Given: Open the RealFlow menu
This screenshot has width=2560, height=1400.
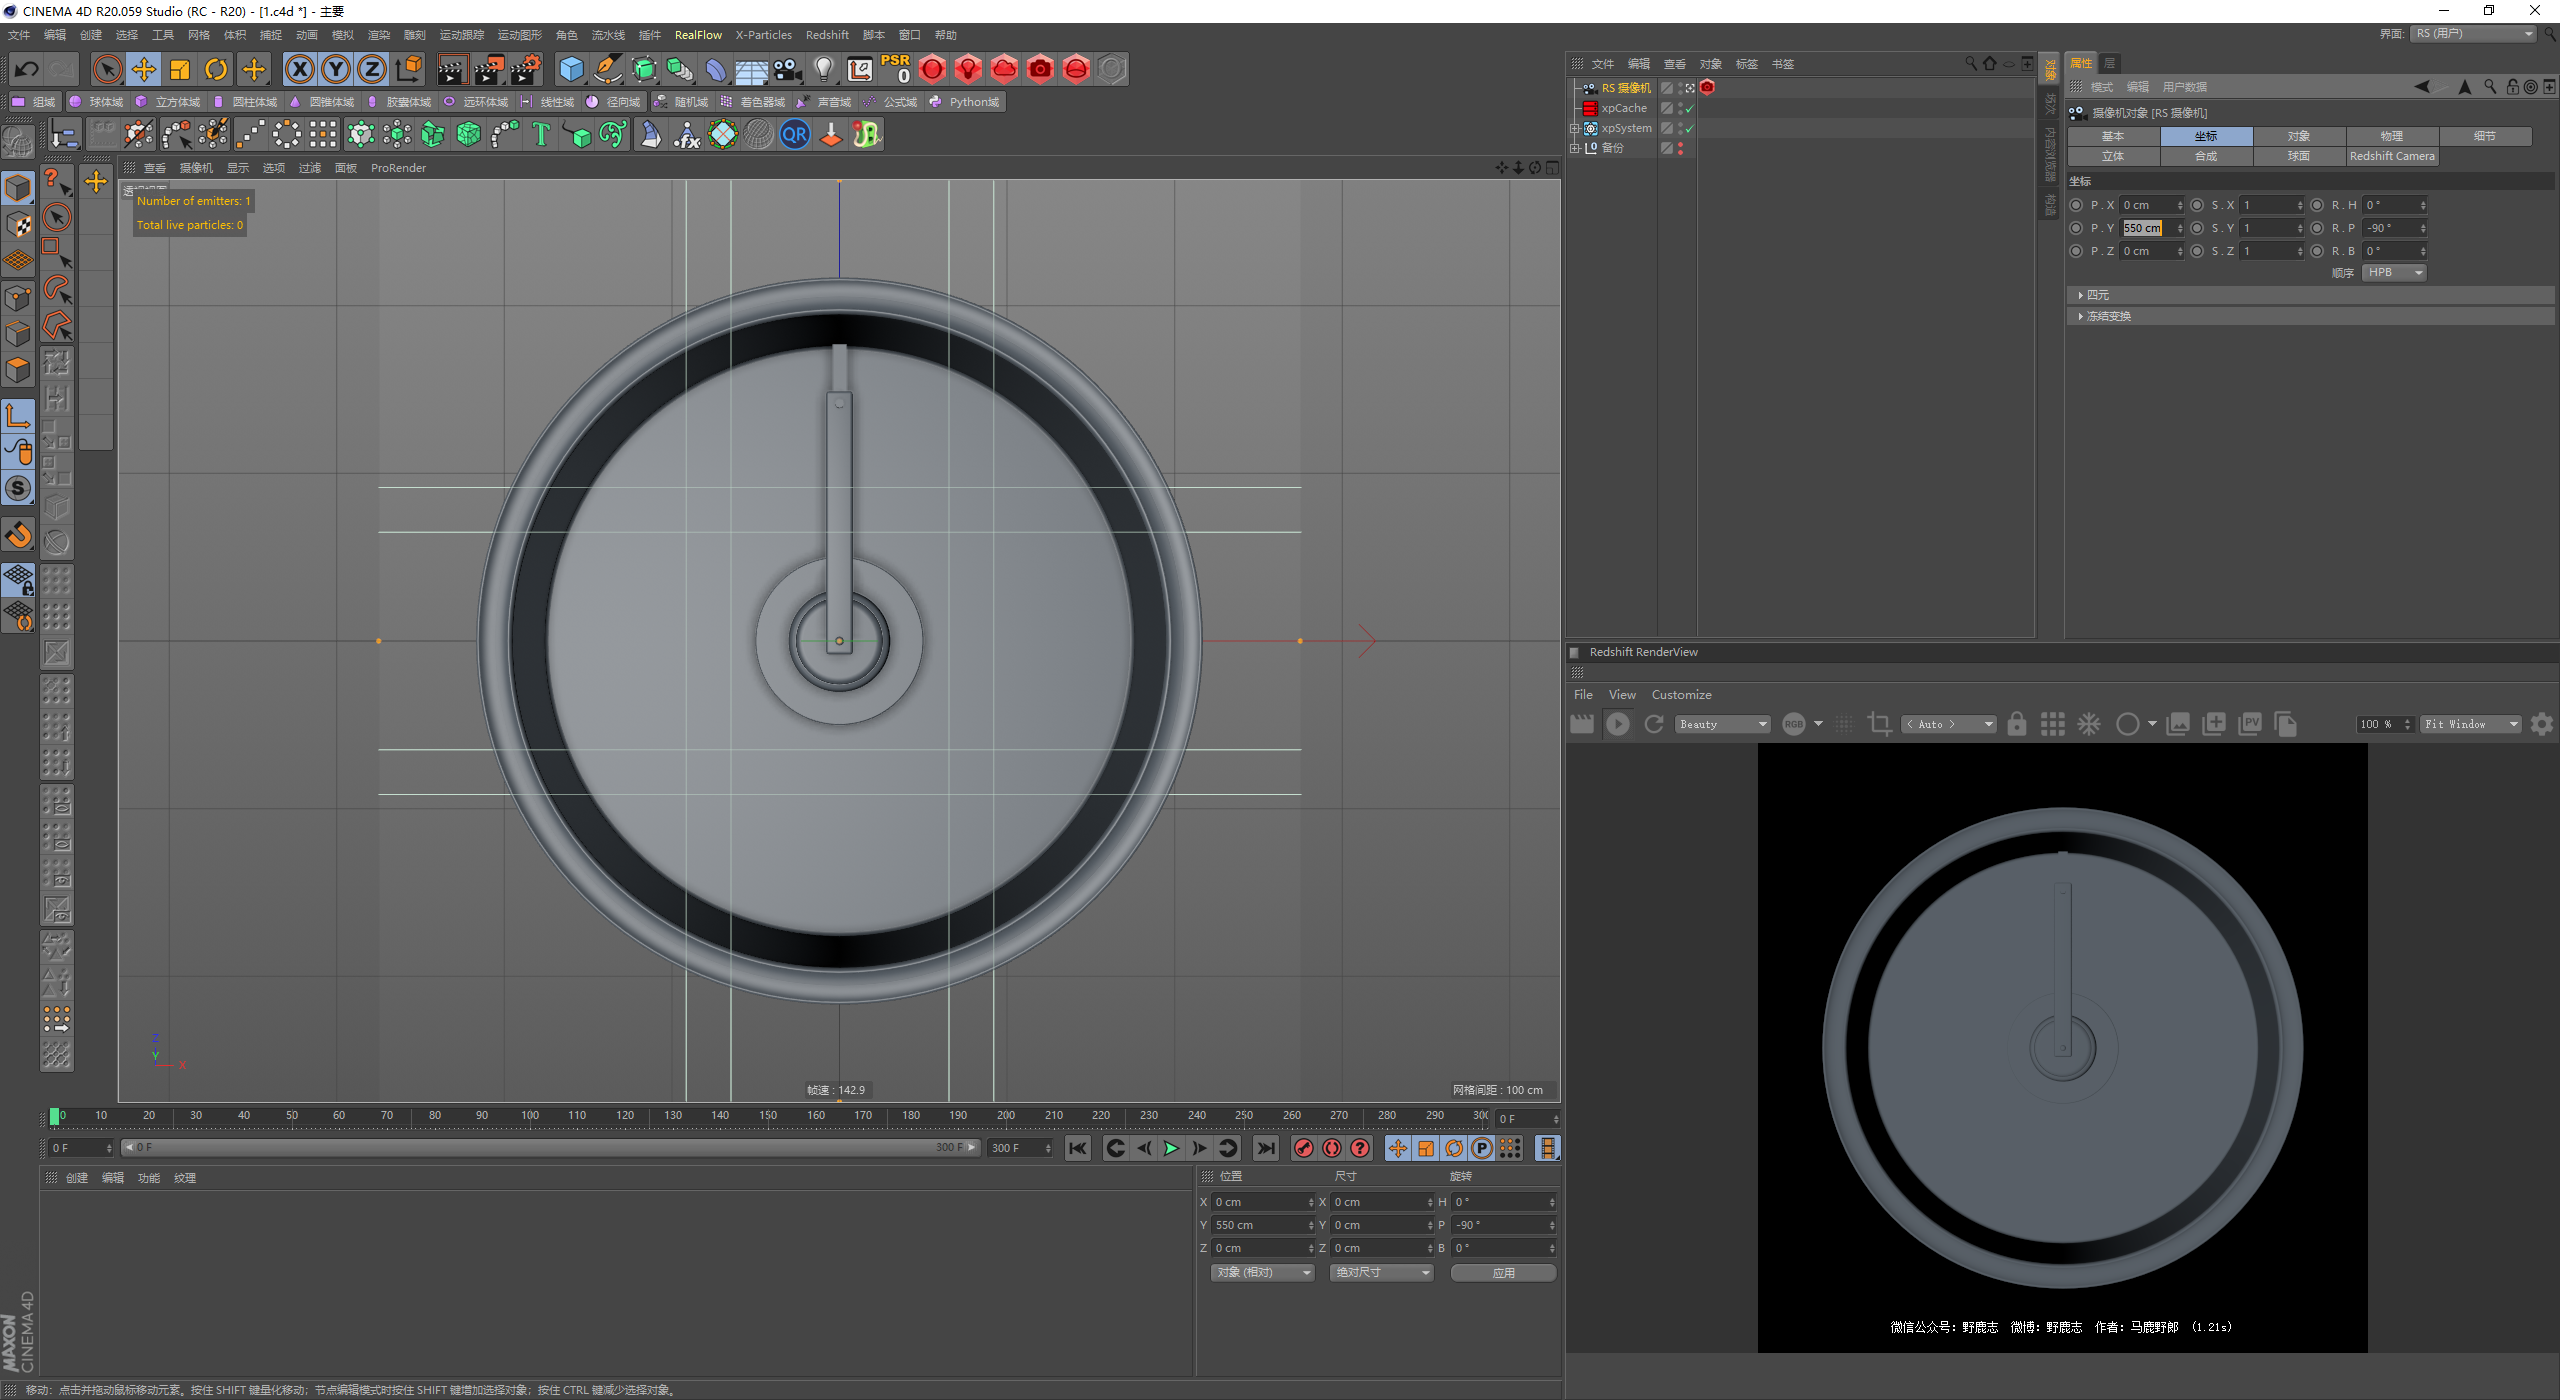Looking at the screenshot, I should click(698, 35).
